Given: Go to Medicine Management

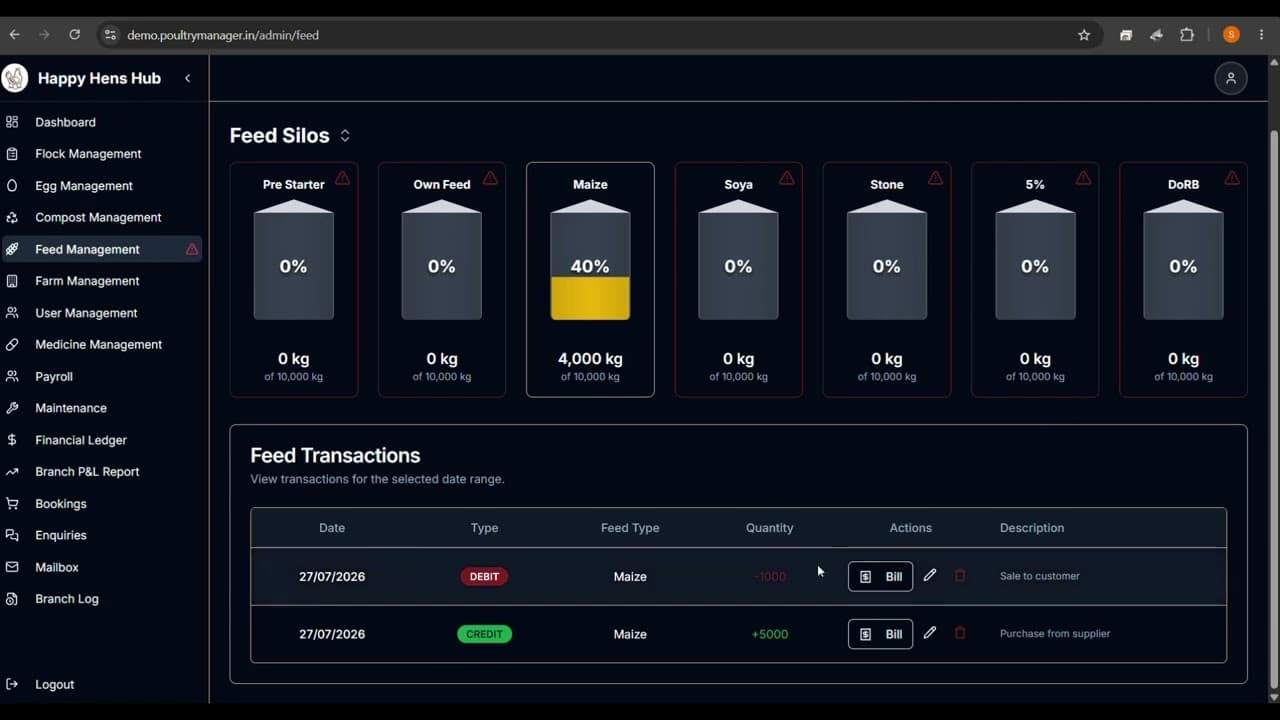Looking at the screenshot, I should tap(101, 344).
